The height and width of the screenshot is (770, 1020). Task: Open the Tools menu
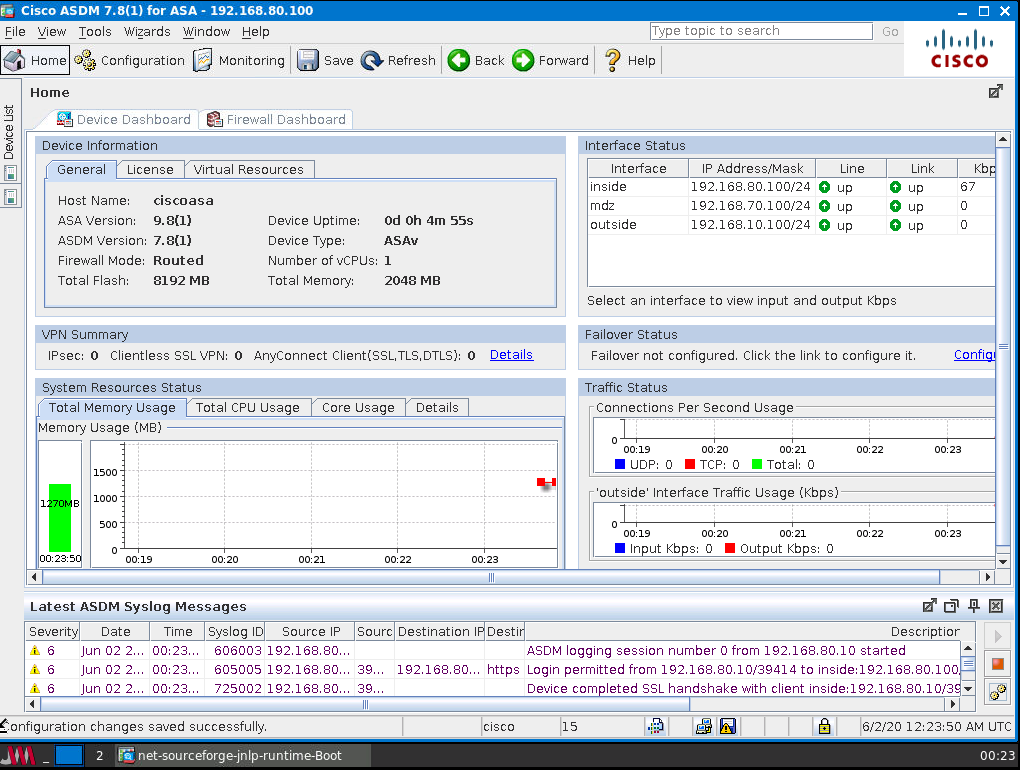95,31
